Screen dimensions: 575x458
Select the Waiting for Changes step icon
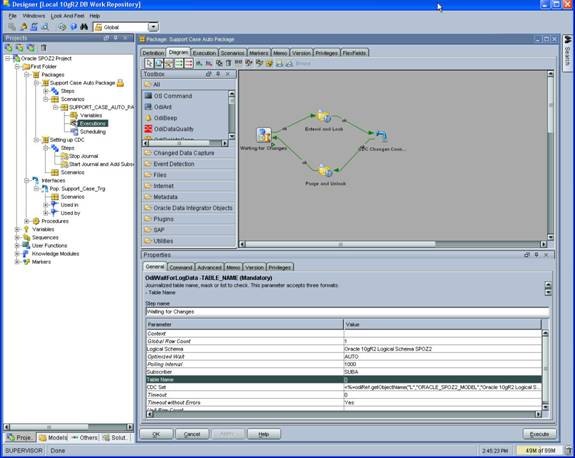pos(264,135)
